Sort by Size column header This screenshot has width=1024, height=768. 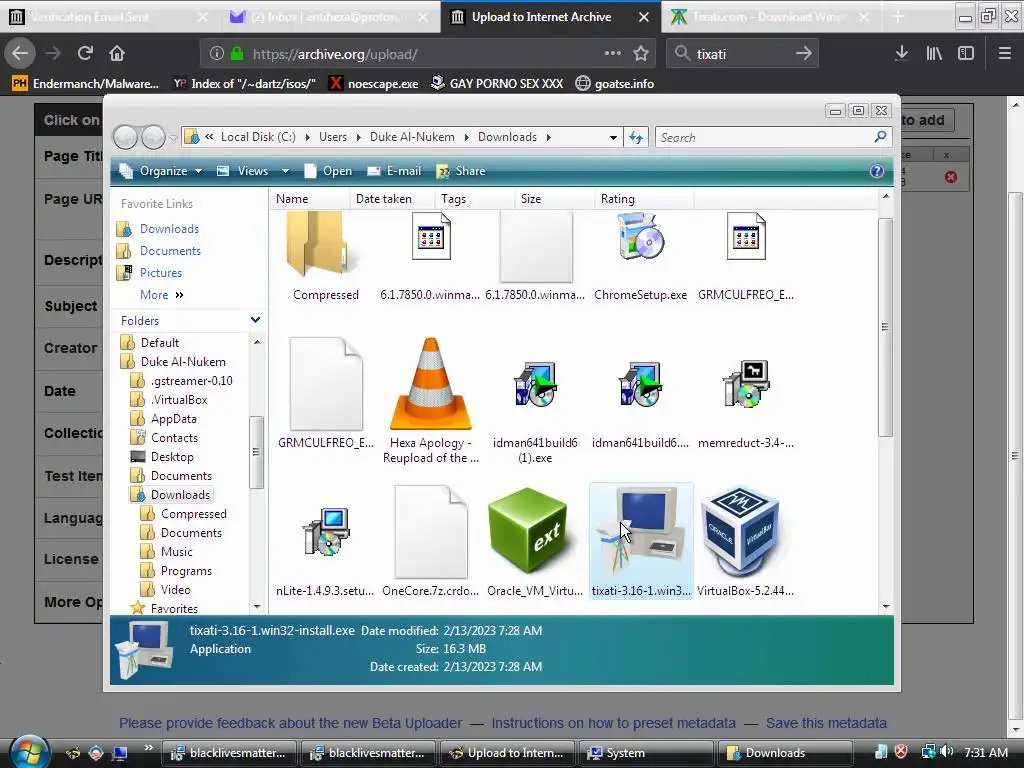coord(554,199)
